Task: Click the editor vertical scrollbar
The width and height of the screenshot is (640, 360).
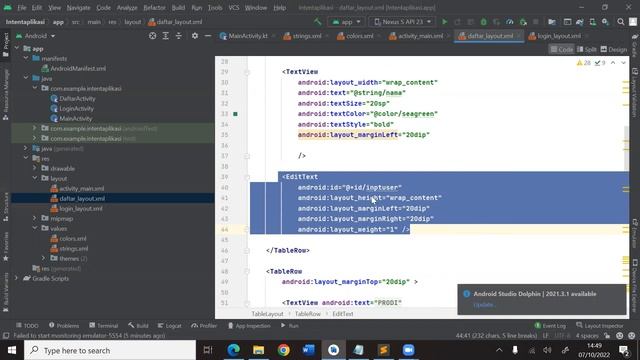Action: [626, 148]
